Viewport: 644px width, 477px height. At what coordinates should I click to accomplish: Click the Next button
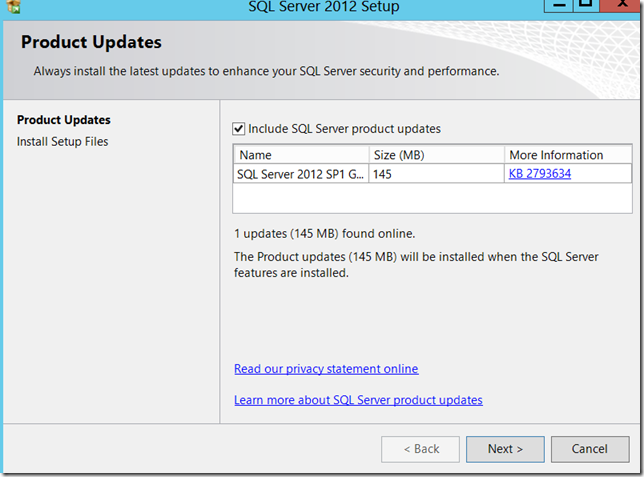[x=505, y=449]
